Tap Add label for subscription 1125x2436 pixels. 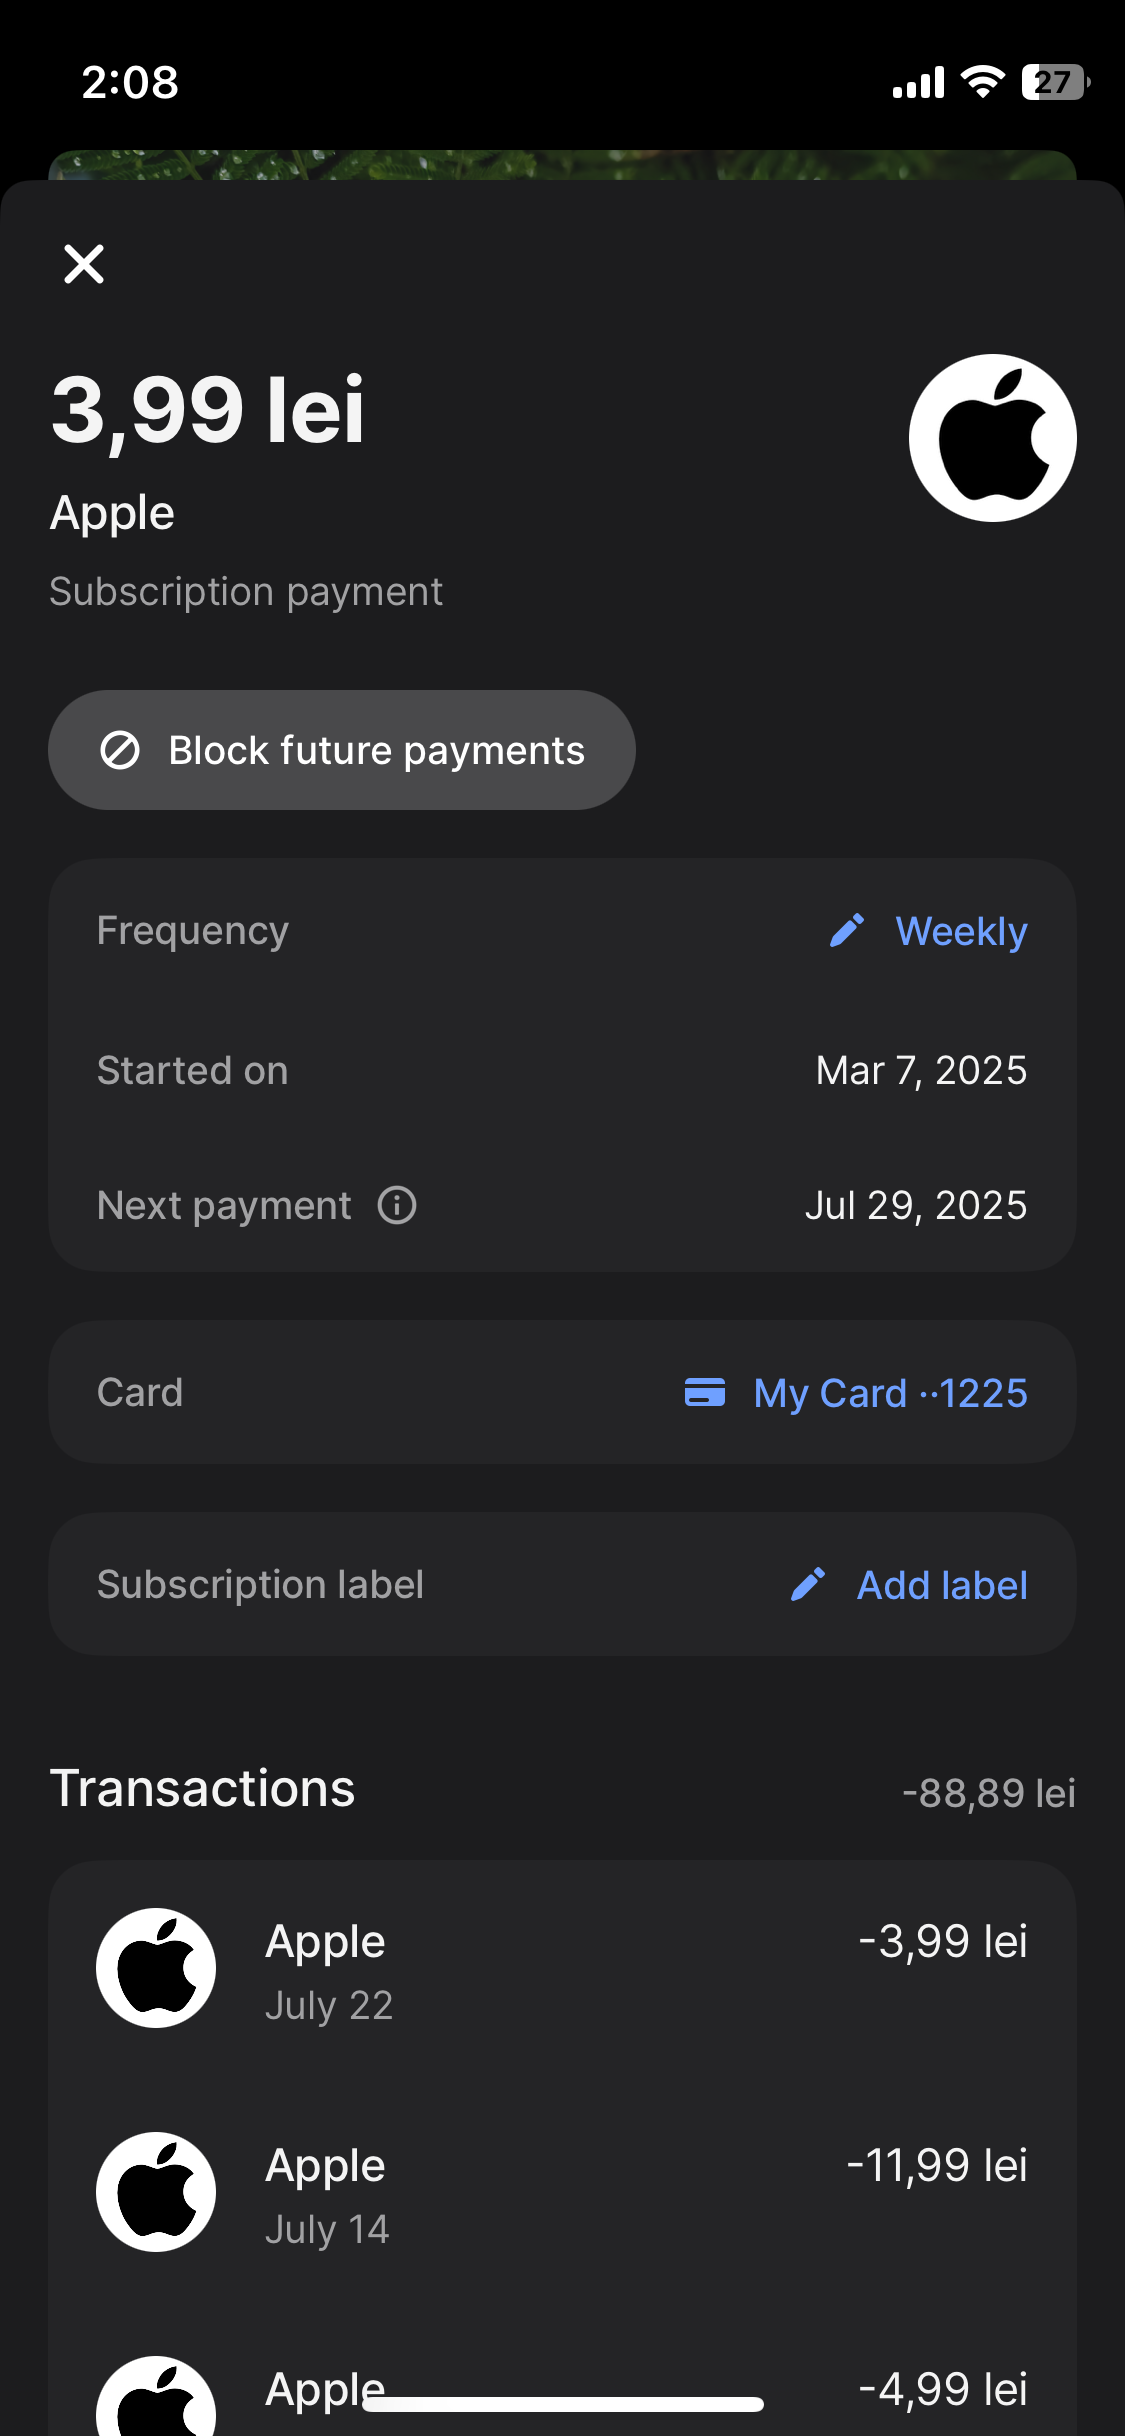click(941, 1585)
